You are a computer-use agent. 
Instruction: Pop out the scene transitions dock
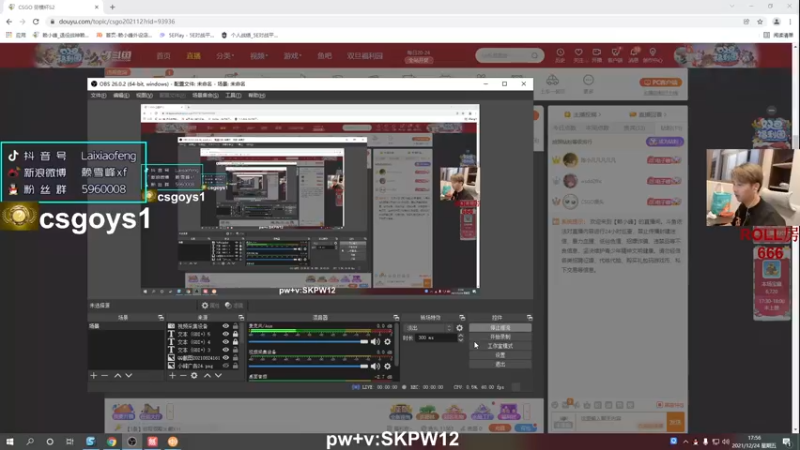(462, 317)
